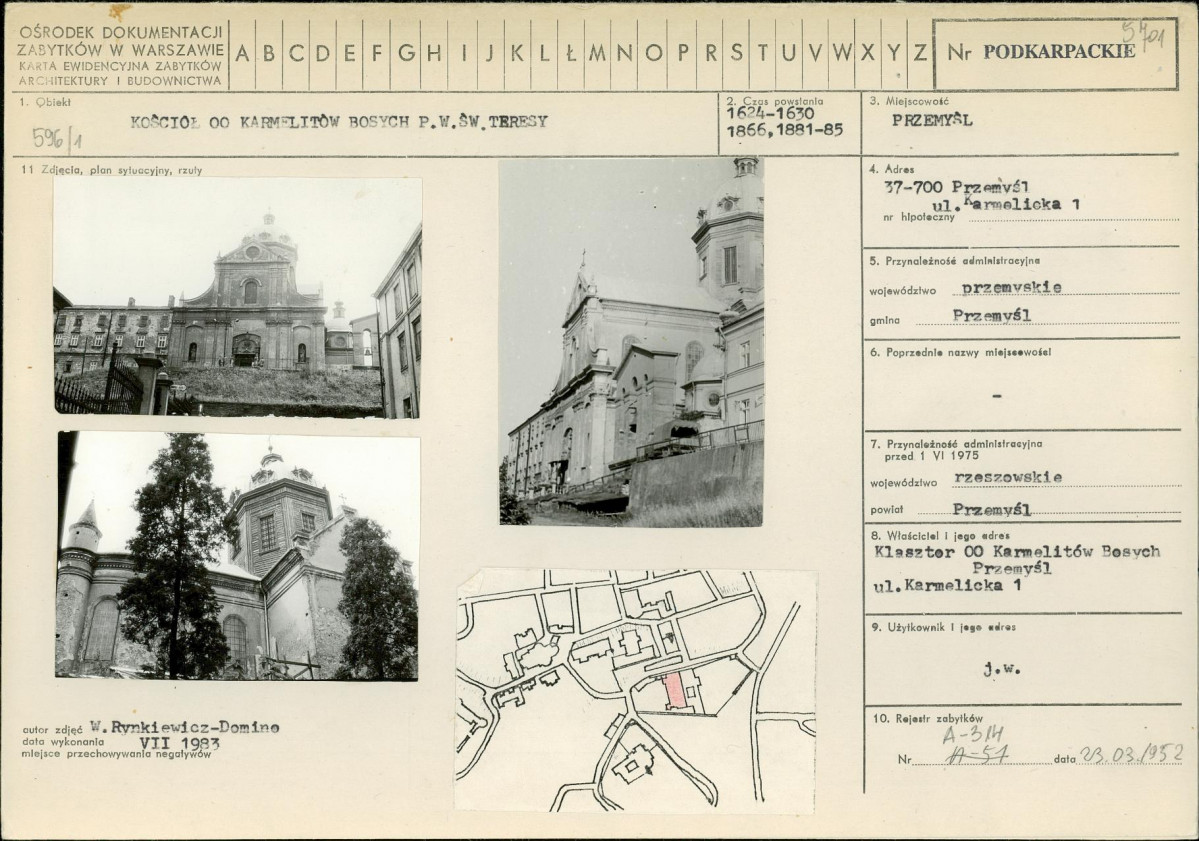1199x841 pixels.
Task: Open the tall side-view church photograph
Action: point(631,342)
